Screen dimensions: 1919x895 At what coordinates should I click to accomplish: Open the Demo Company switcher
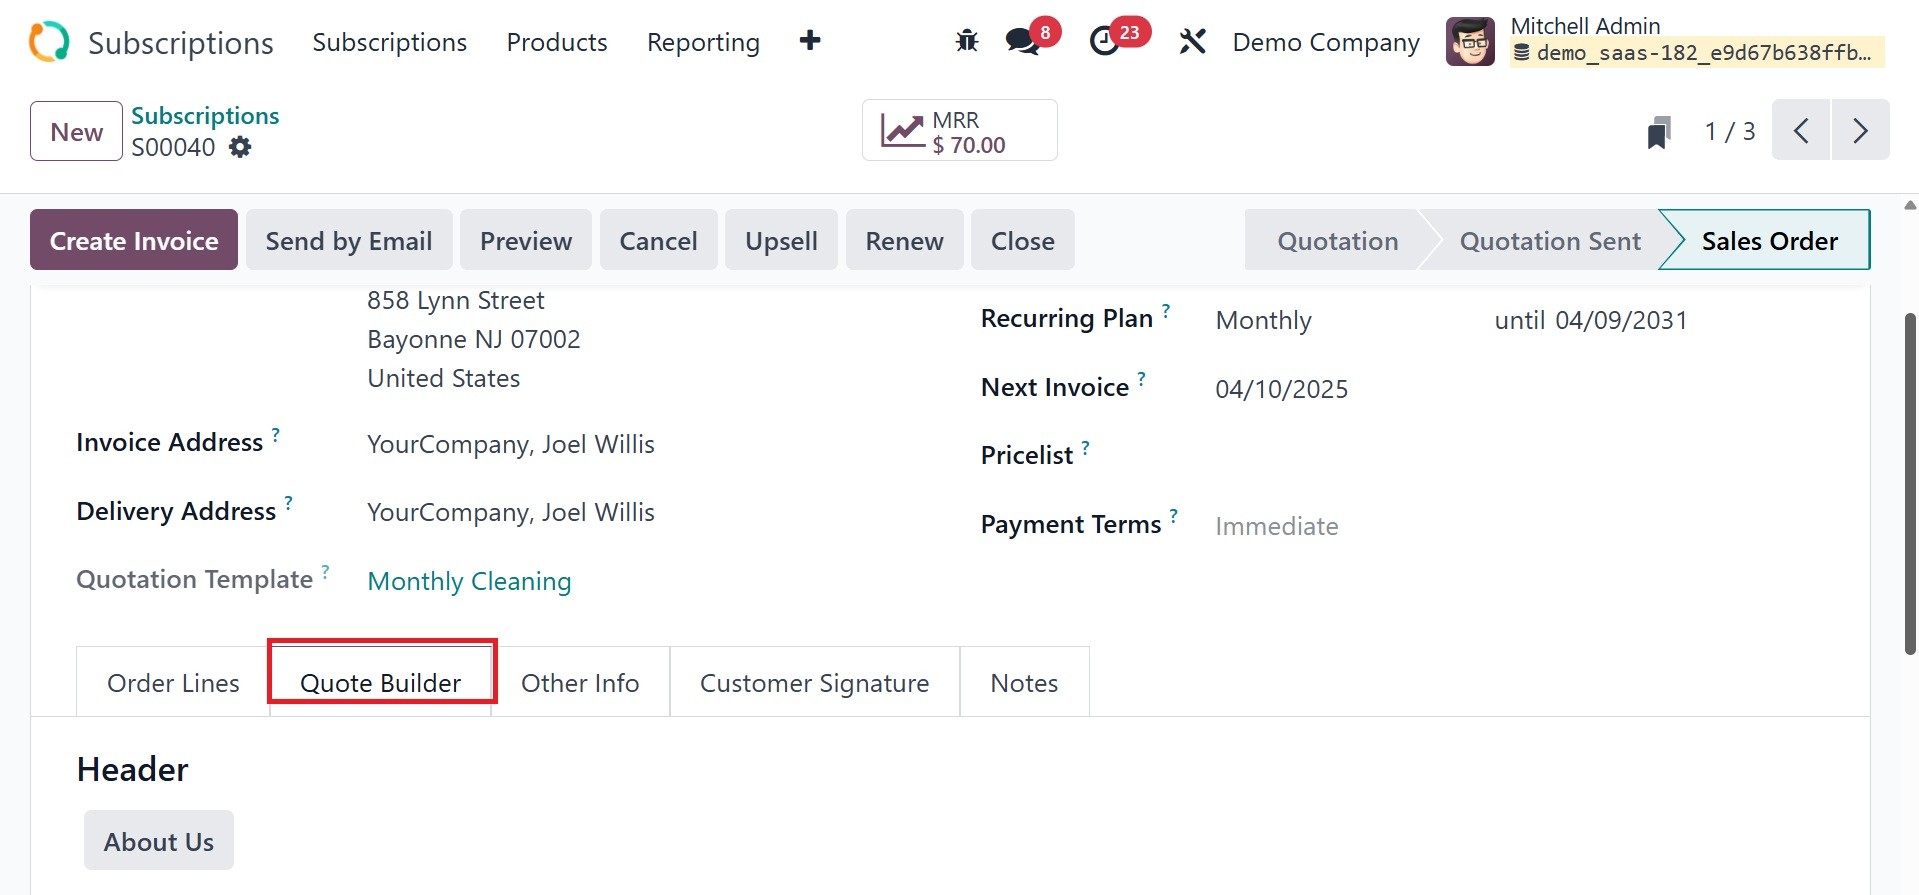(x=1325, y=42)
